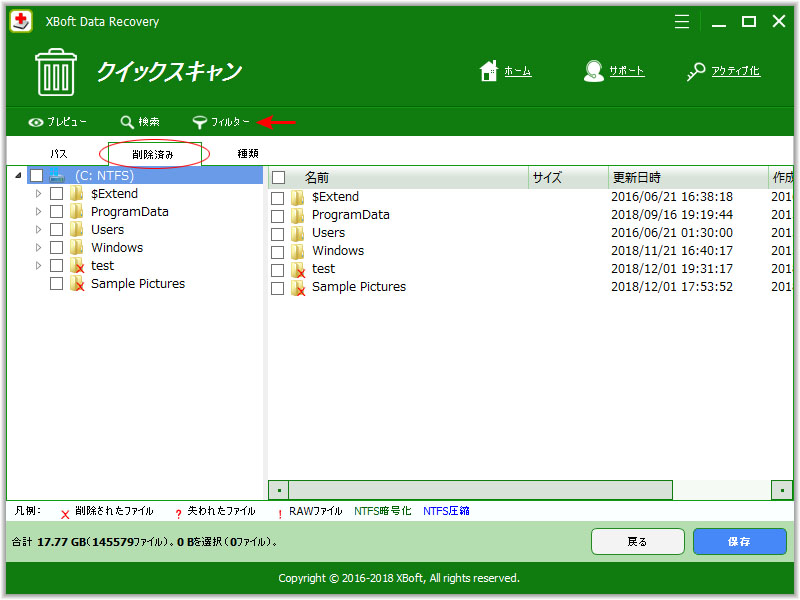The height and width of the screenshot is (600, 800).
Task: Check the Windows checkbox in the tree
Action: 57,247
